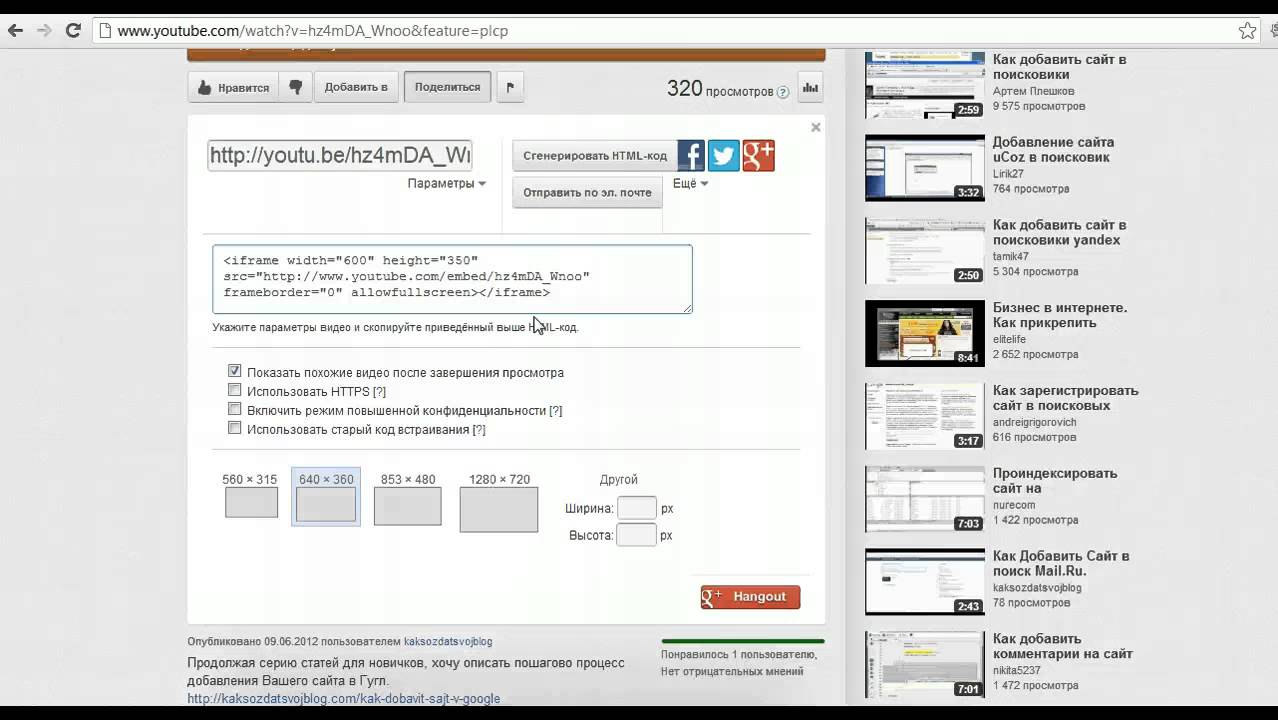This screenshot has width=1278, height=720.
Task: Open video thumbnail with 7:03 duration
Action: 925,499
